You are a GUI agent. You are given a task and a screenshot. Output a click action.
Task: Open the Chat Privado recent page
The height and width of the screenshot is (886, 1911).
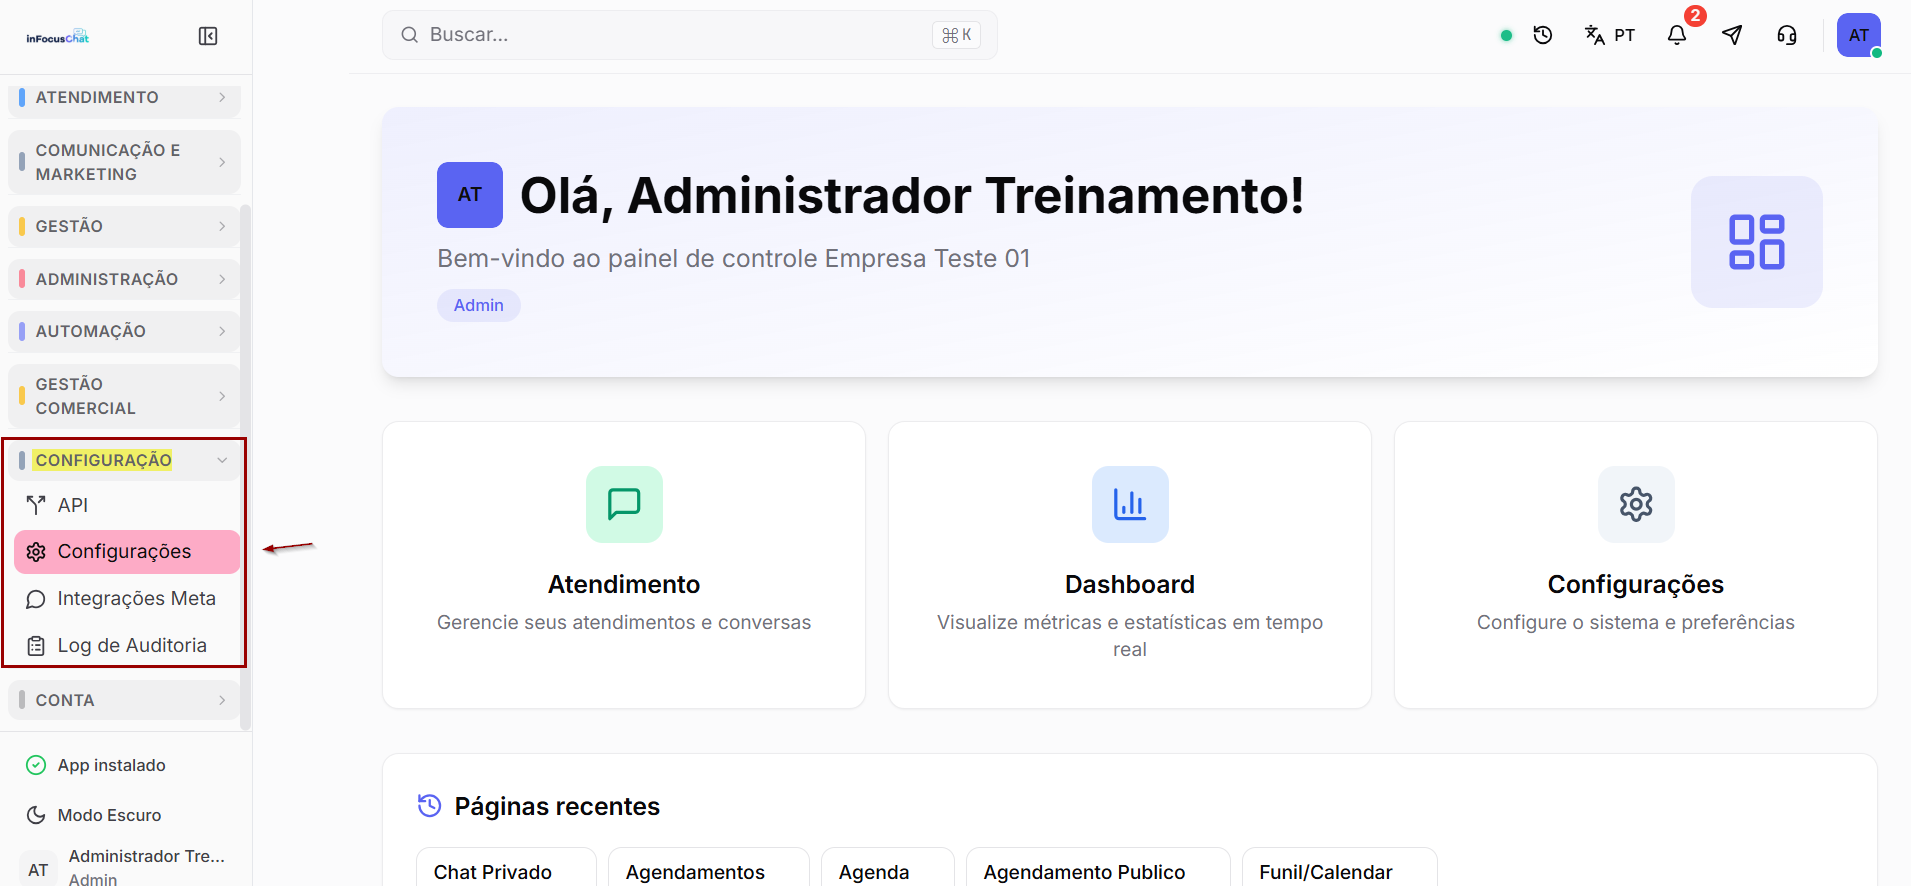[506, 868]
